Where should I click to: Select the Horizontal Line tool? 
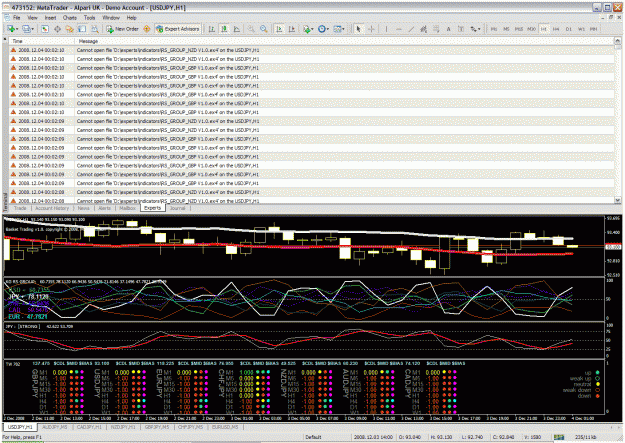[399, 29]
